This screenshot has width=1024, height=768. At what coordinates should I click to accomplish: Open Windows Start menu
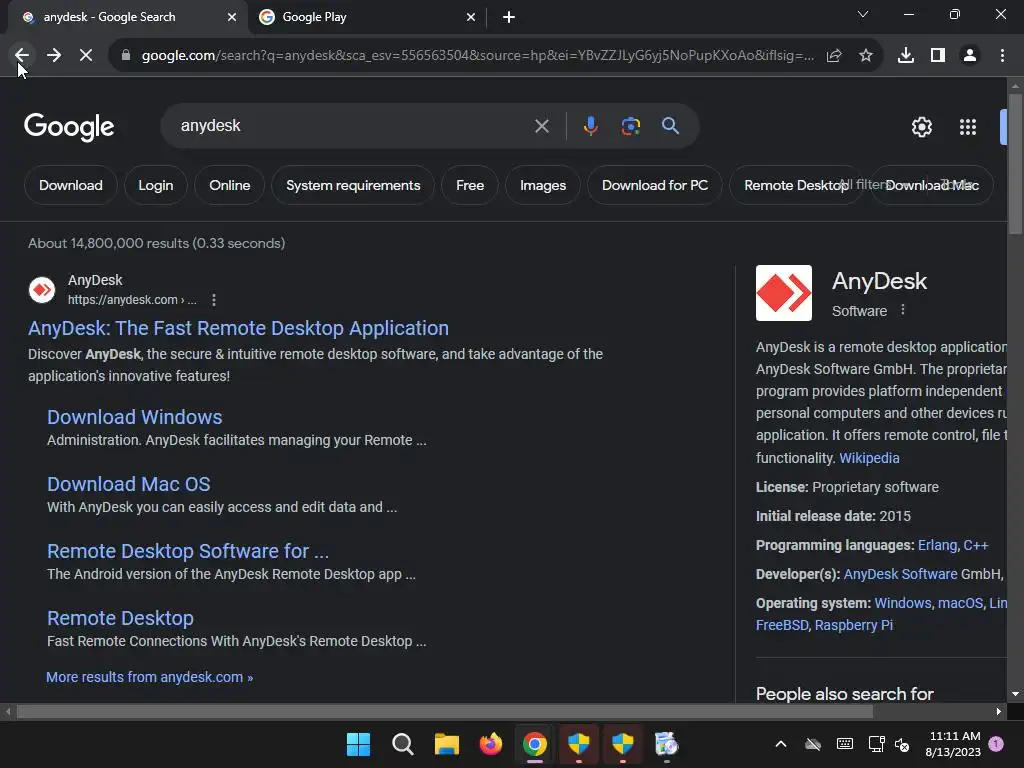(x=359, y=744)
